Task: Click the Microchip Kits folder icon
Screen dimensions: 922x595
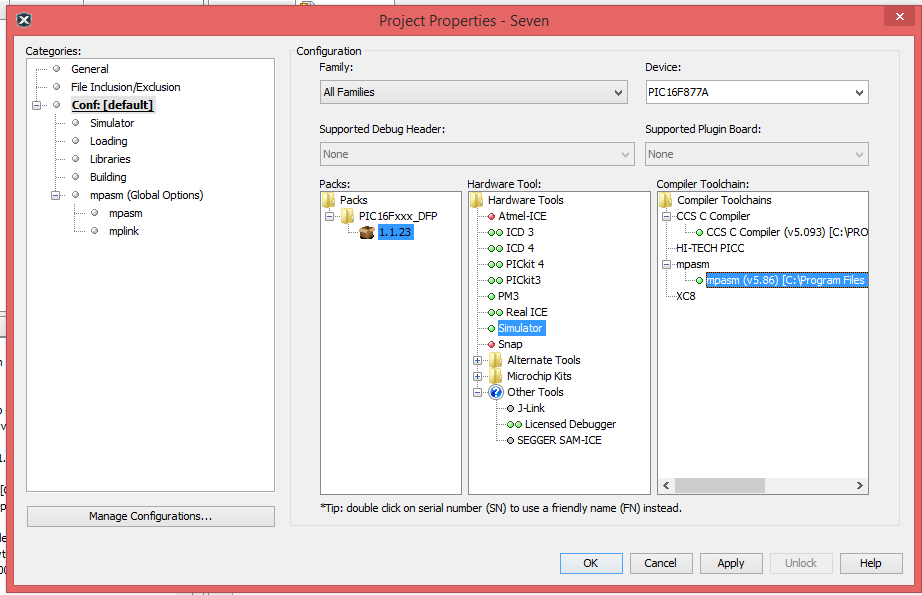Action: (496, 376)
